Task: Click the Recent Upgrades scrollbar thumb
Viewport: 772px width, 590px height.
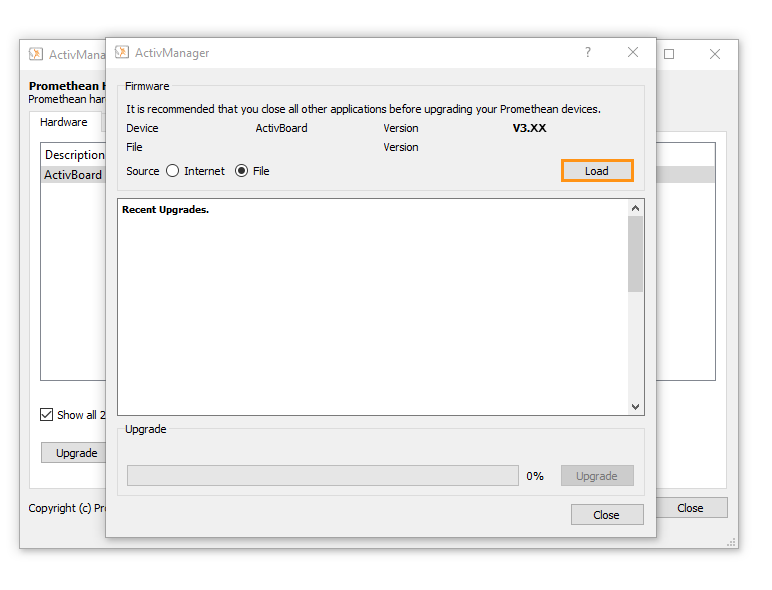Action: 635,254
